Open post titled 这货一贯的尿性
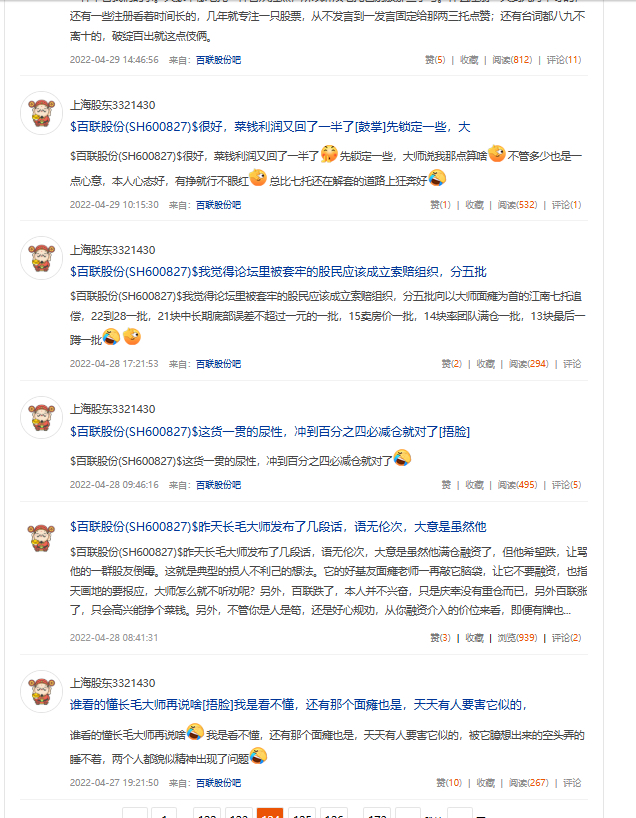636x818 pixels. point(270,432)
